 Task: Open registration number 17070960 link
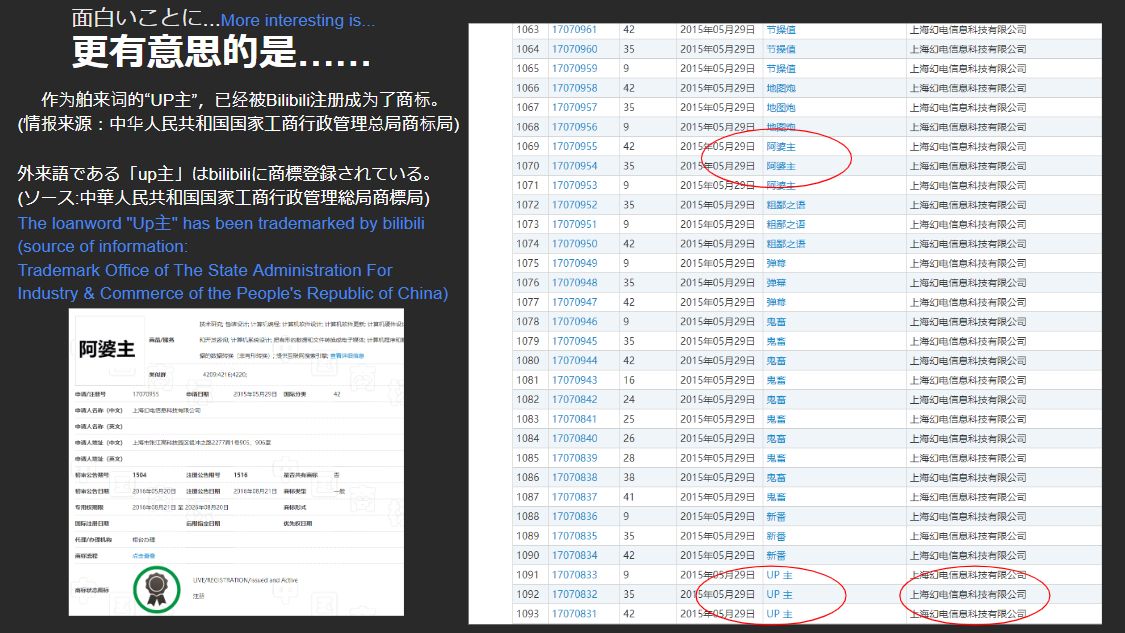574,49
